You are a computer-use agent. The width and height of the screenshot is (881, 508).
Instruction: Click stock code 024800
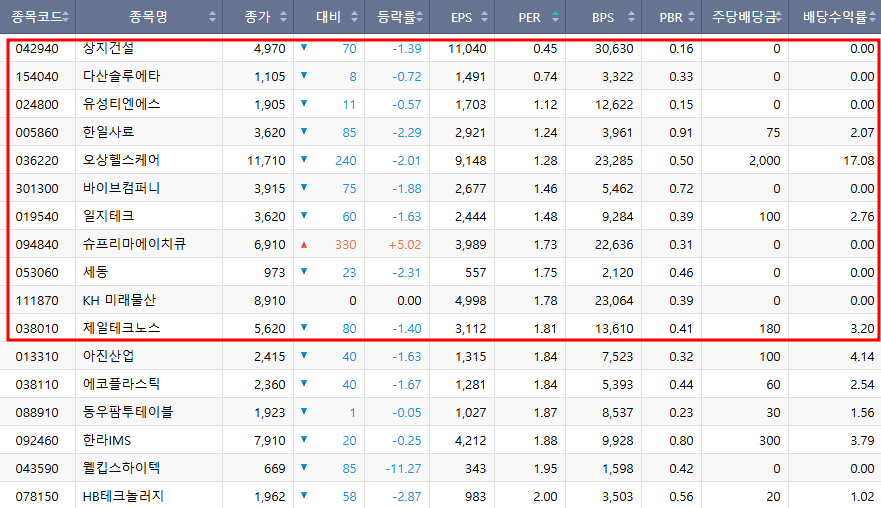click(x=37, y=105)
